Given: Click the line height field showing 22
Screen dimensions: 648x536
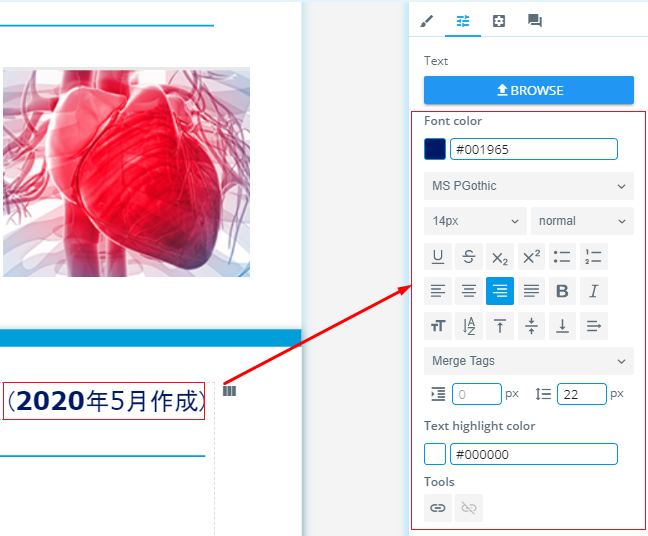Looking at the screenshot, I should tap(581, 394).
